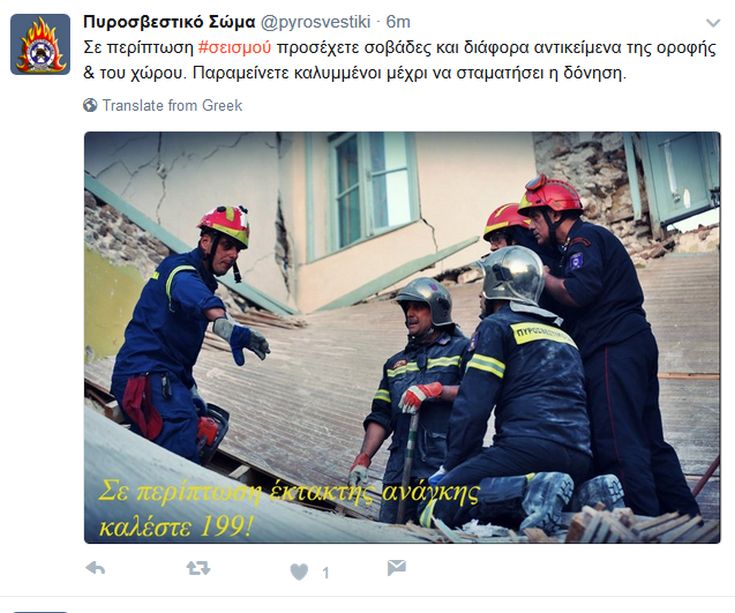The height and width of the screenshot is (613, 735).
Task: Click the Translate from Greek link
Action: [172, 105]
